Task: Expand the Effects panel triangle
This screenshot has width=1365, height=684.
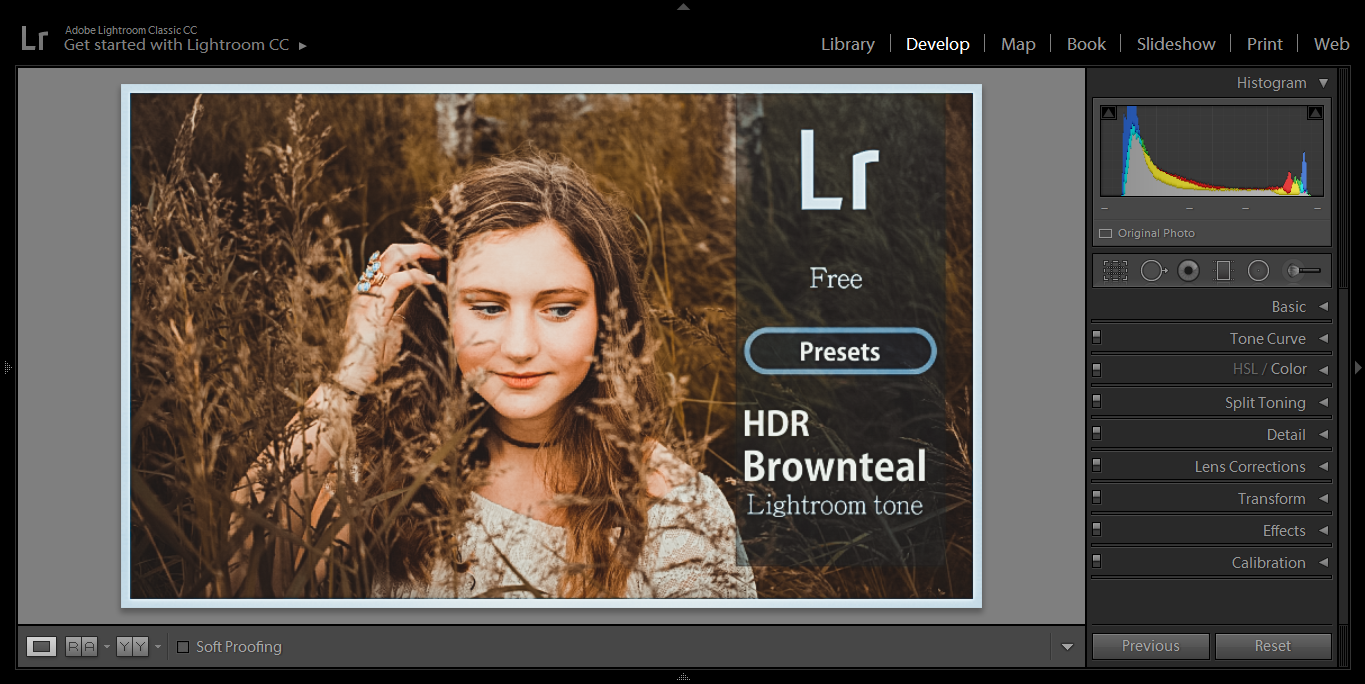Action: click(1323, 531)
